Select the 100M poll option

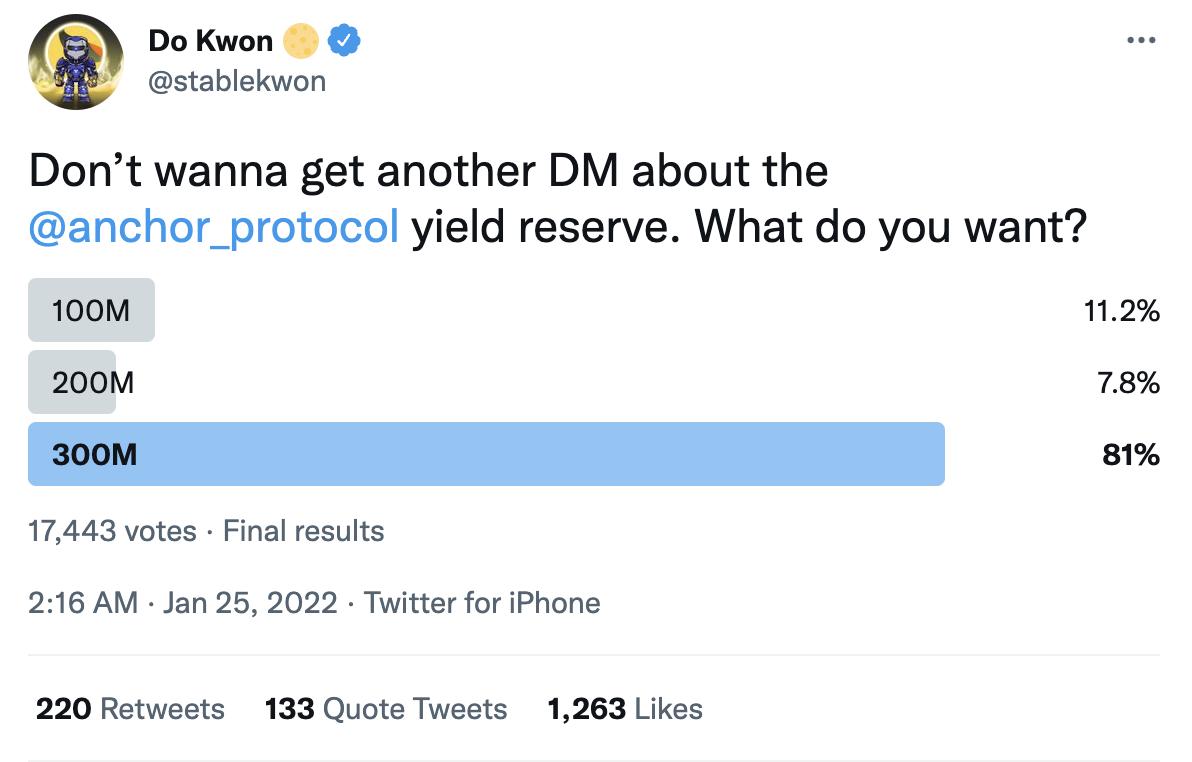pos(91,310)
